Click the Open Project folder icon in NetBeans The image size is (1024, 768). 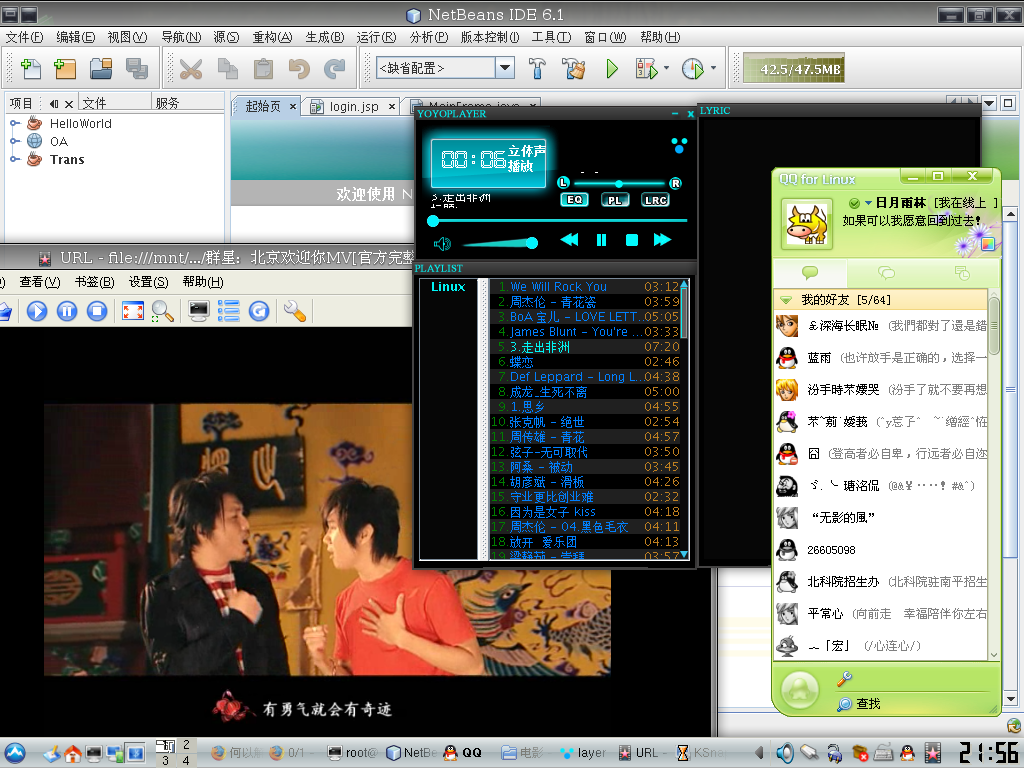101,68
